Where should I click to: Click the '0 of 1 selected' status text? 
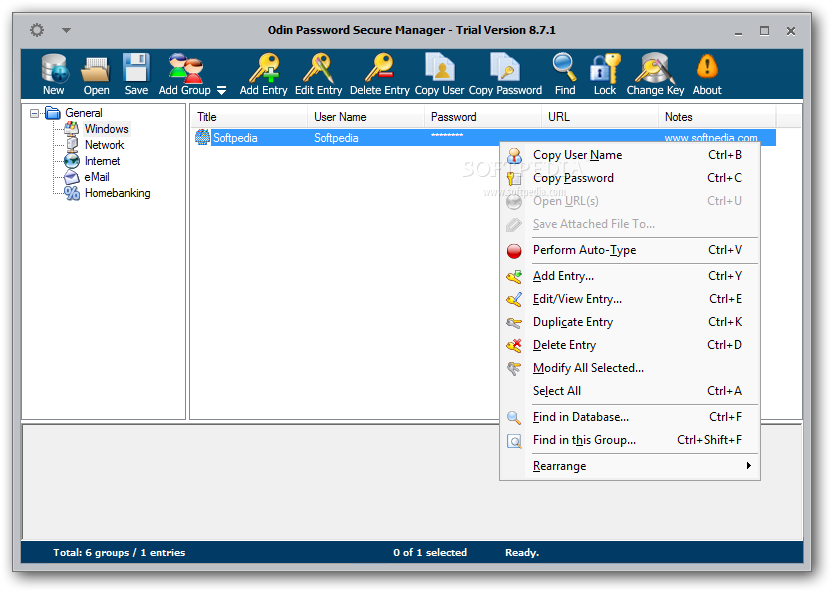[430, 553]
